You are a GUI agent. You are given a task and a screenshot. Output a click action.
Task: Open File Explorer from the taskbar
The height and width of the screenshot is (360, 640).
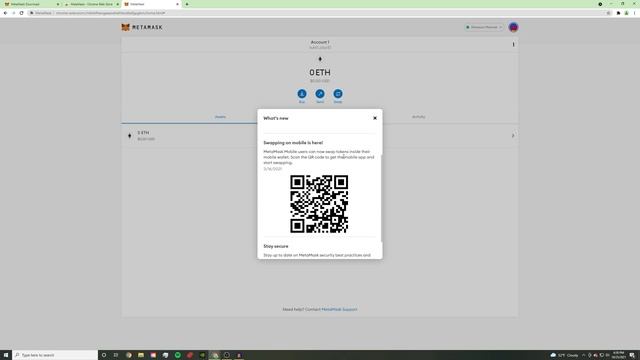(141, 355)
